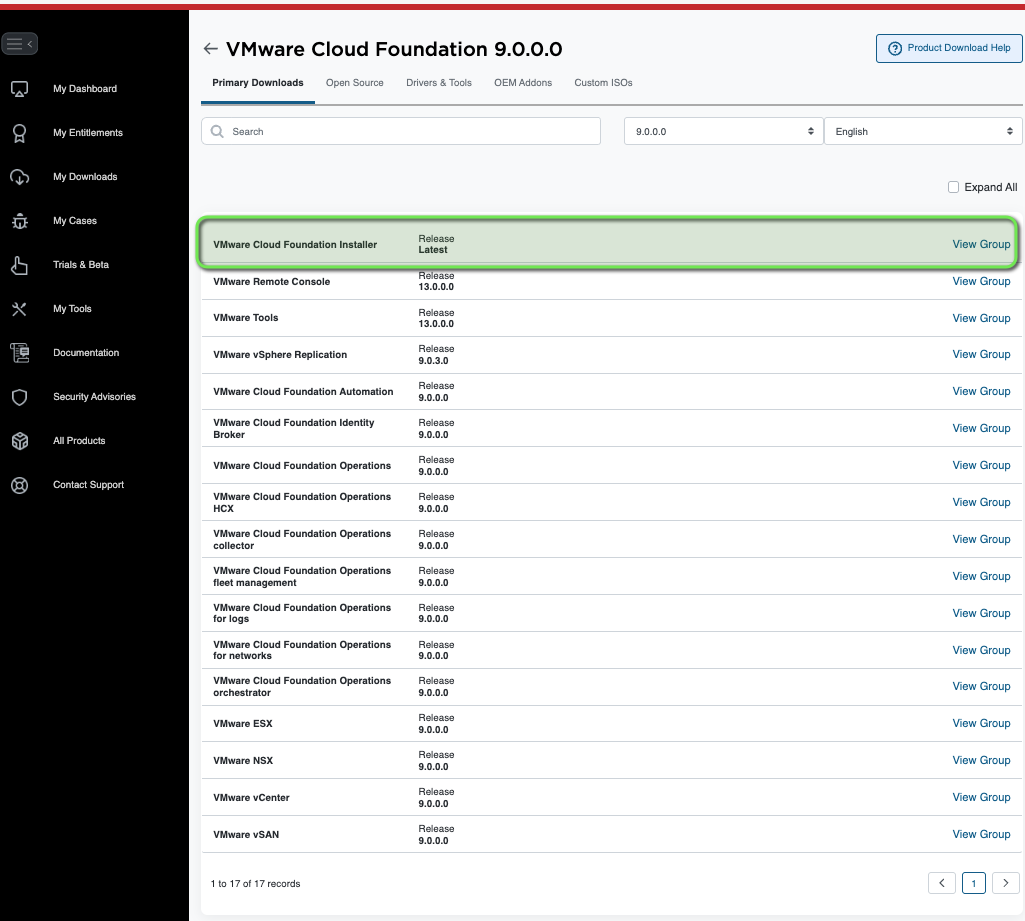The width and height of the screenshot is (1025, 921).
Task: View Group for VMware Cloud Foundation Automation
Action: [x=981, y=392]
